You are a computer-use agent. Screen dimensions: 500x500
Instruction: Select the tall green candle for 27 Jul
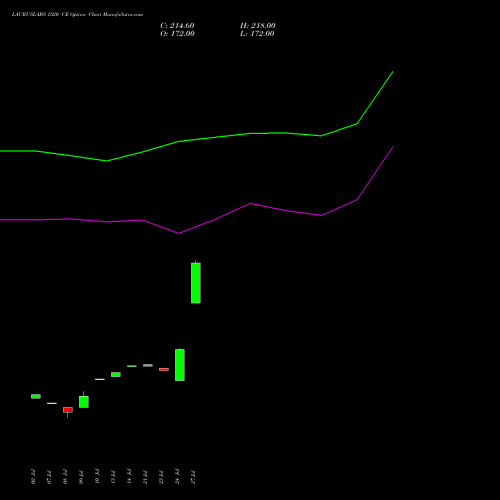tap(196, 283)
